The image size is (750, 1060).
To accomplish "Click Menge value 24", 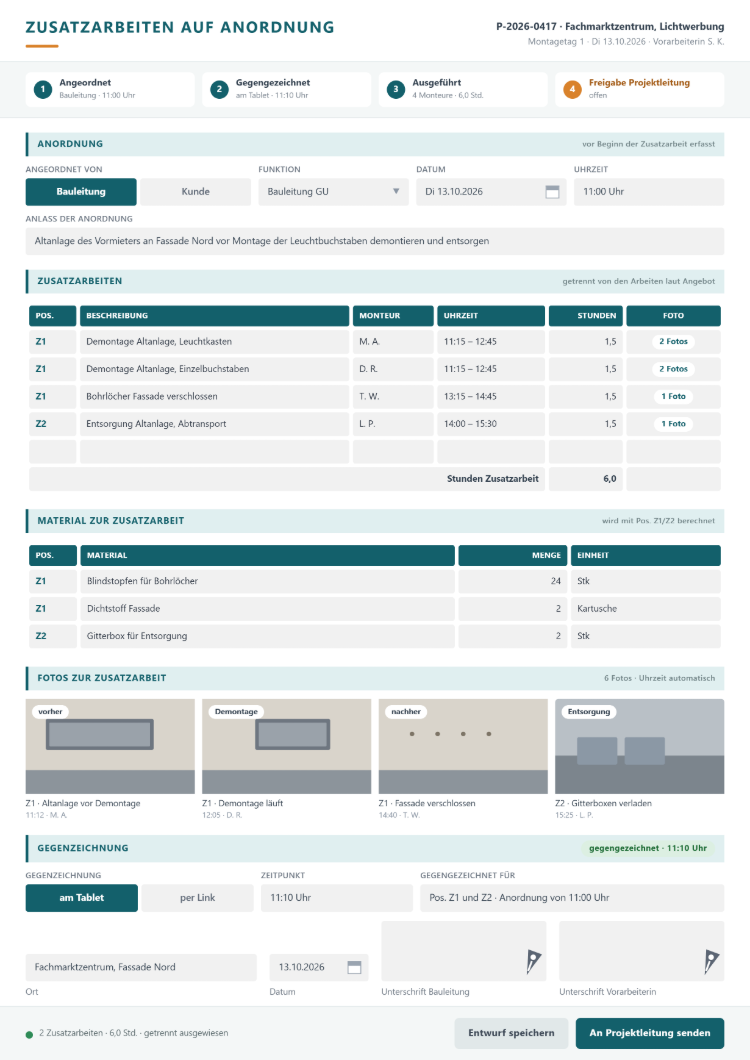I will coord(513,581).
